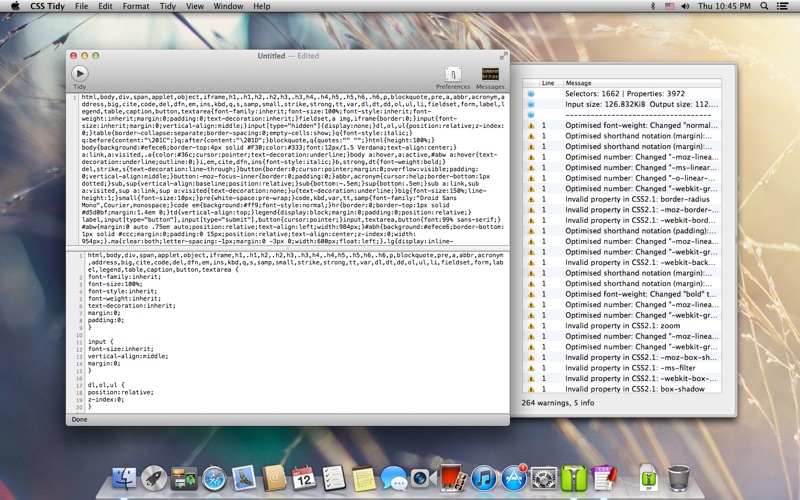Click the "Done" status bar text
800x500 pixels.
[79, 419]
